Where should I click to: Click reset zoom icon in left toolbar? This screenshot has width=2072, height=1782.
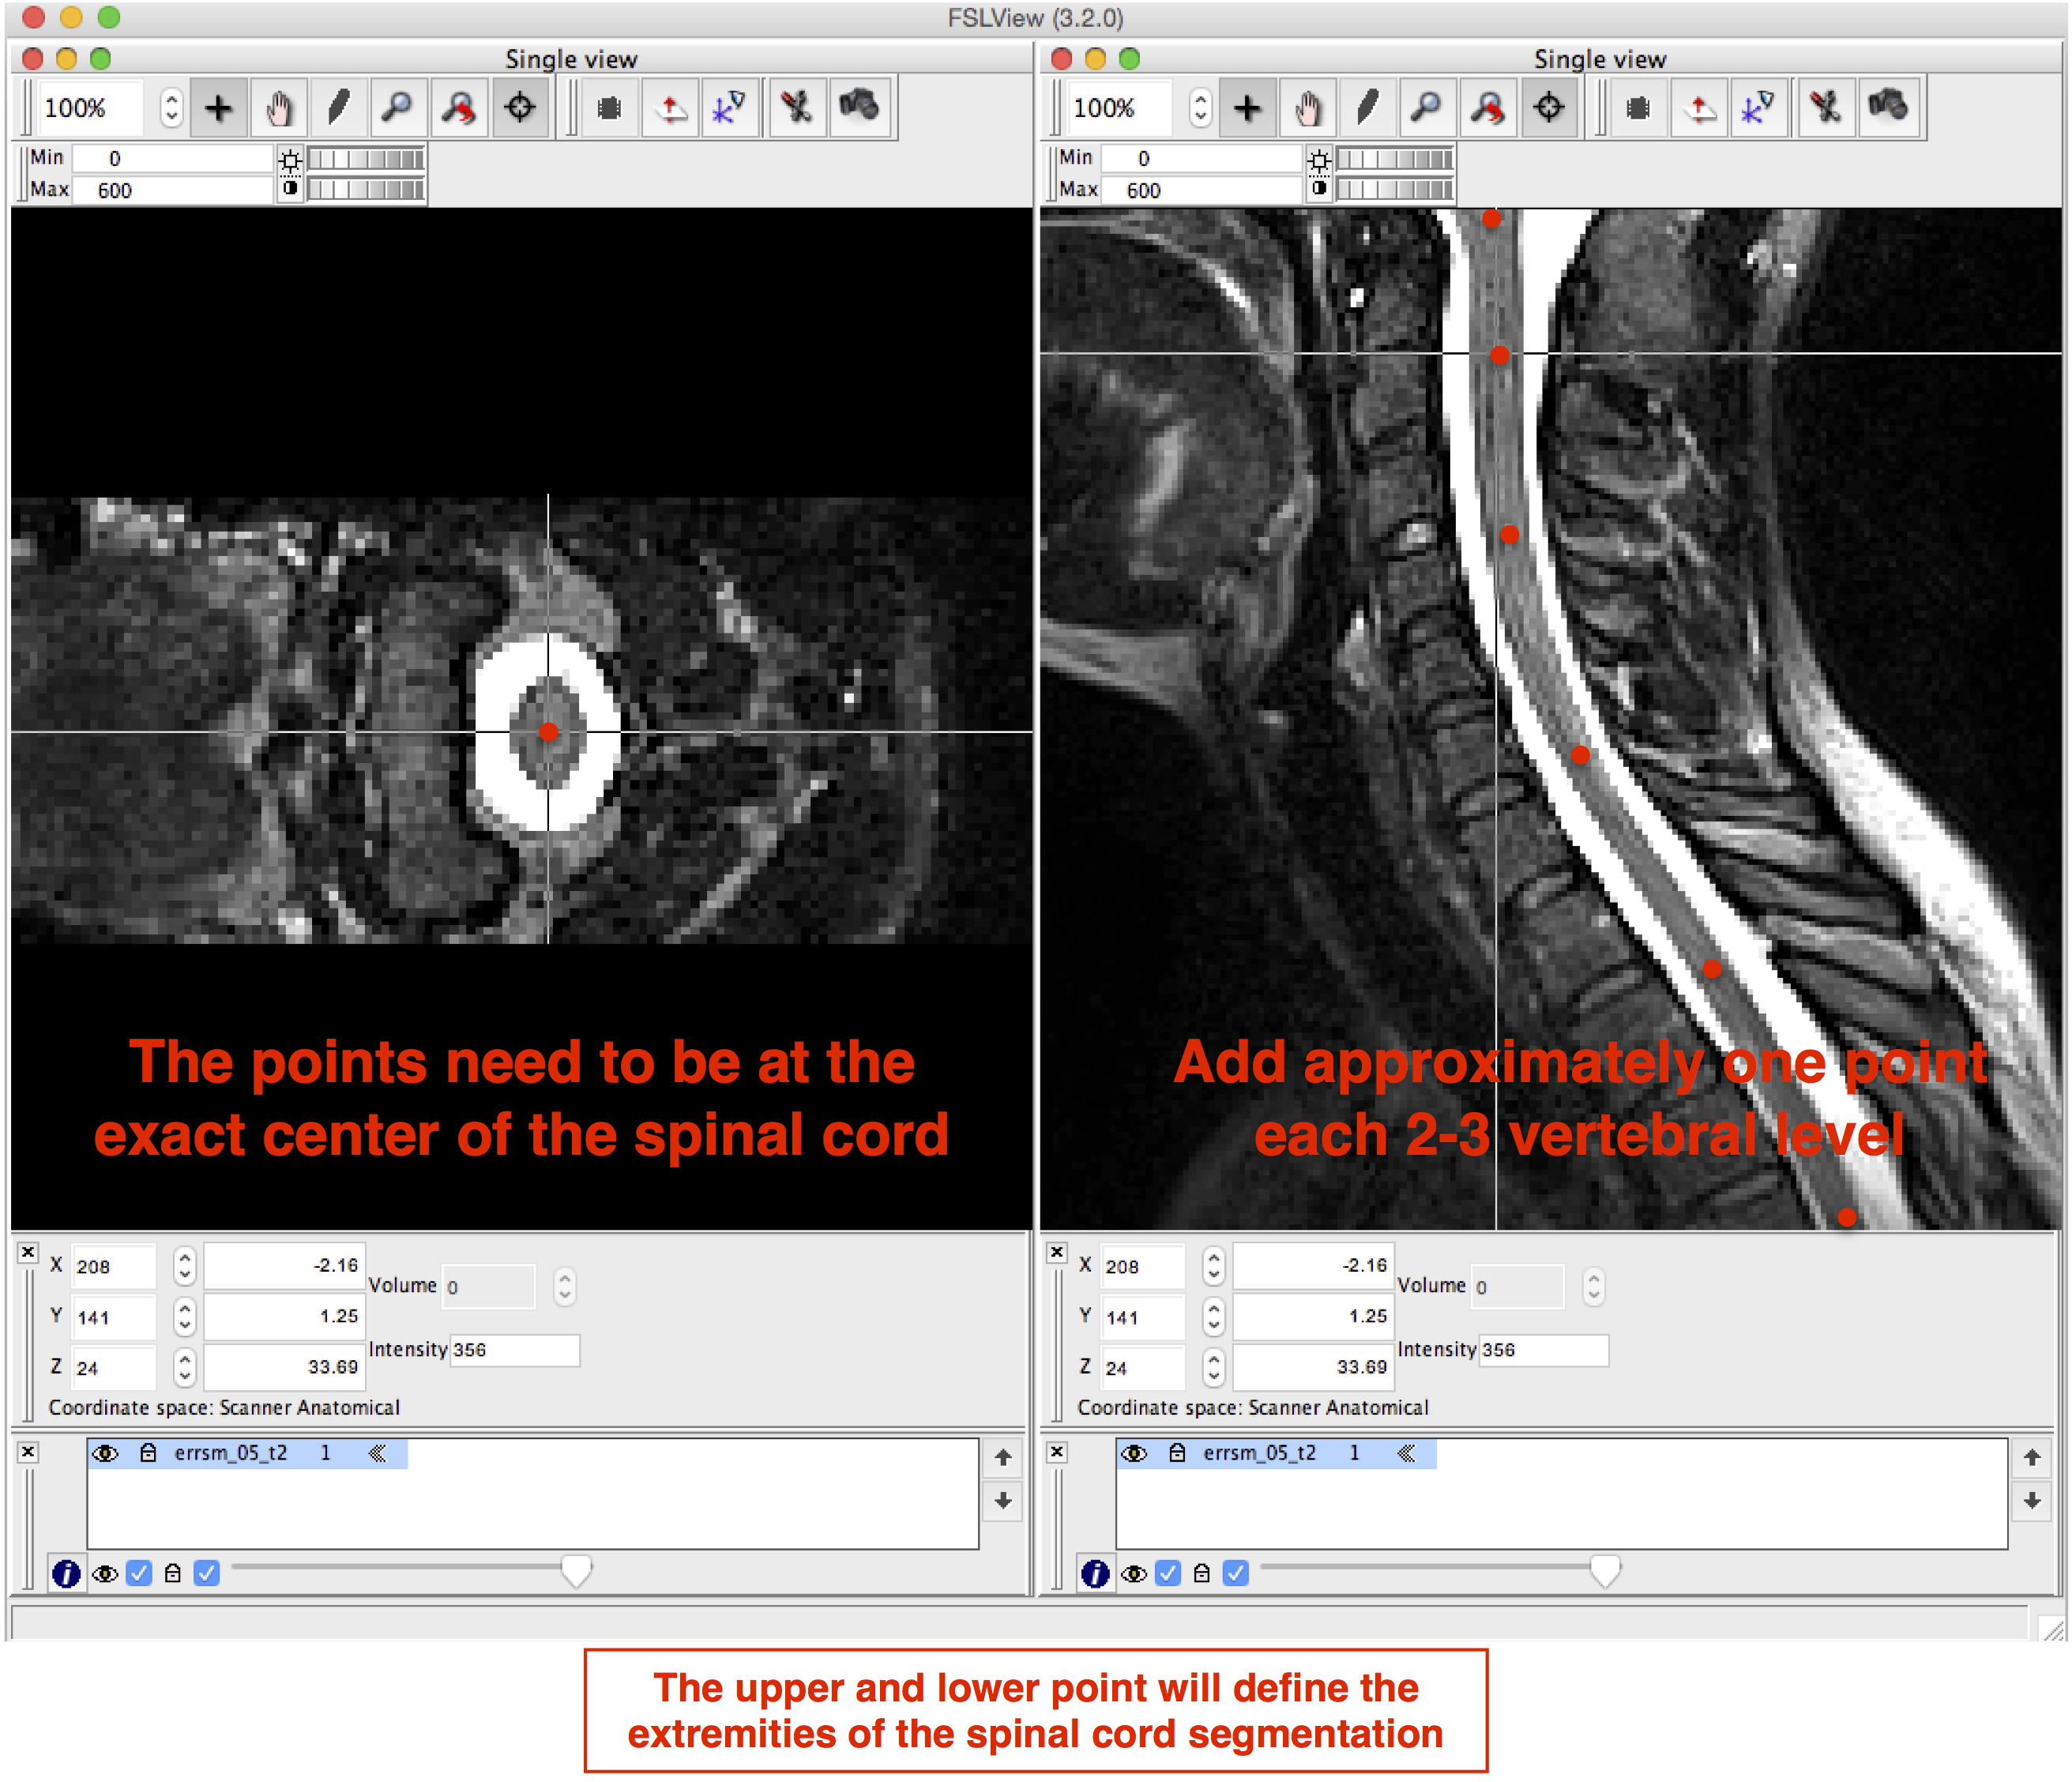459,107
